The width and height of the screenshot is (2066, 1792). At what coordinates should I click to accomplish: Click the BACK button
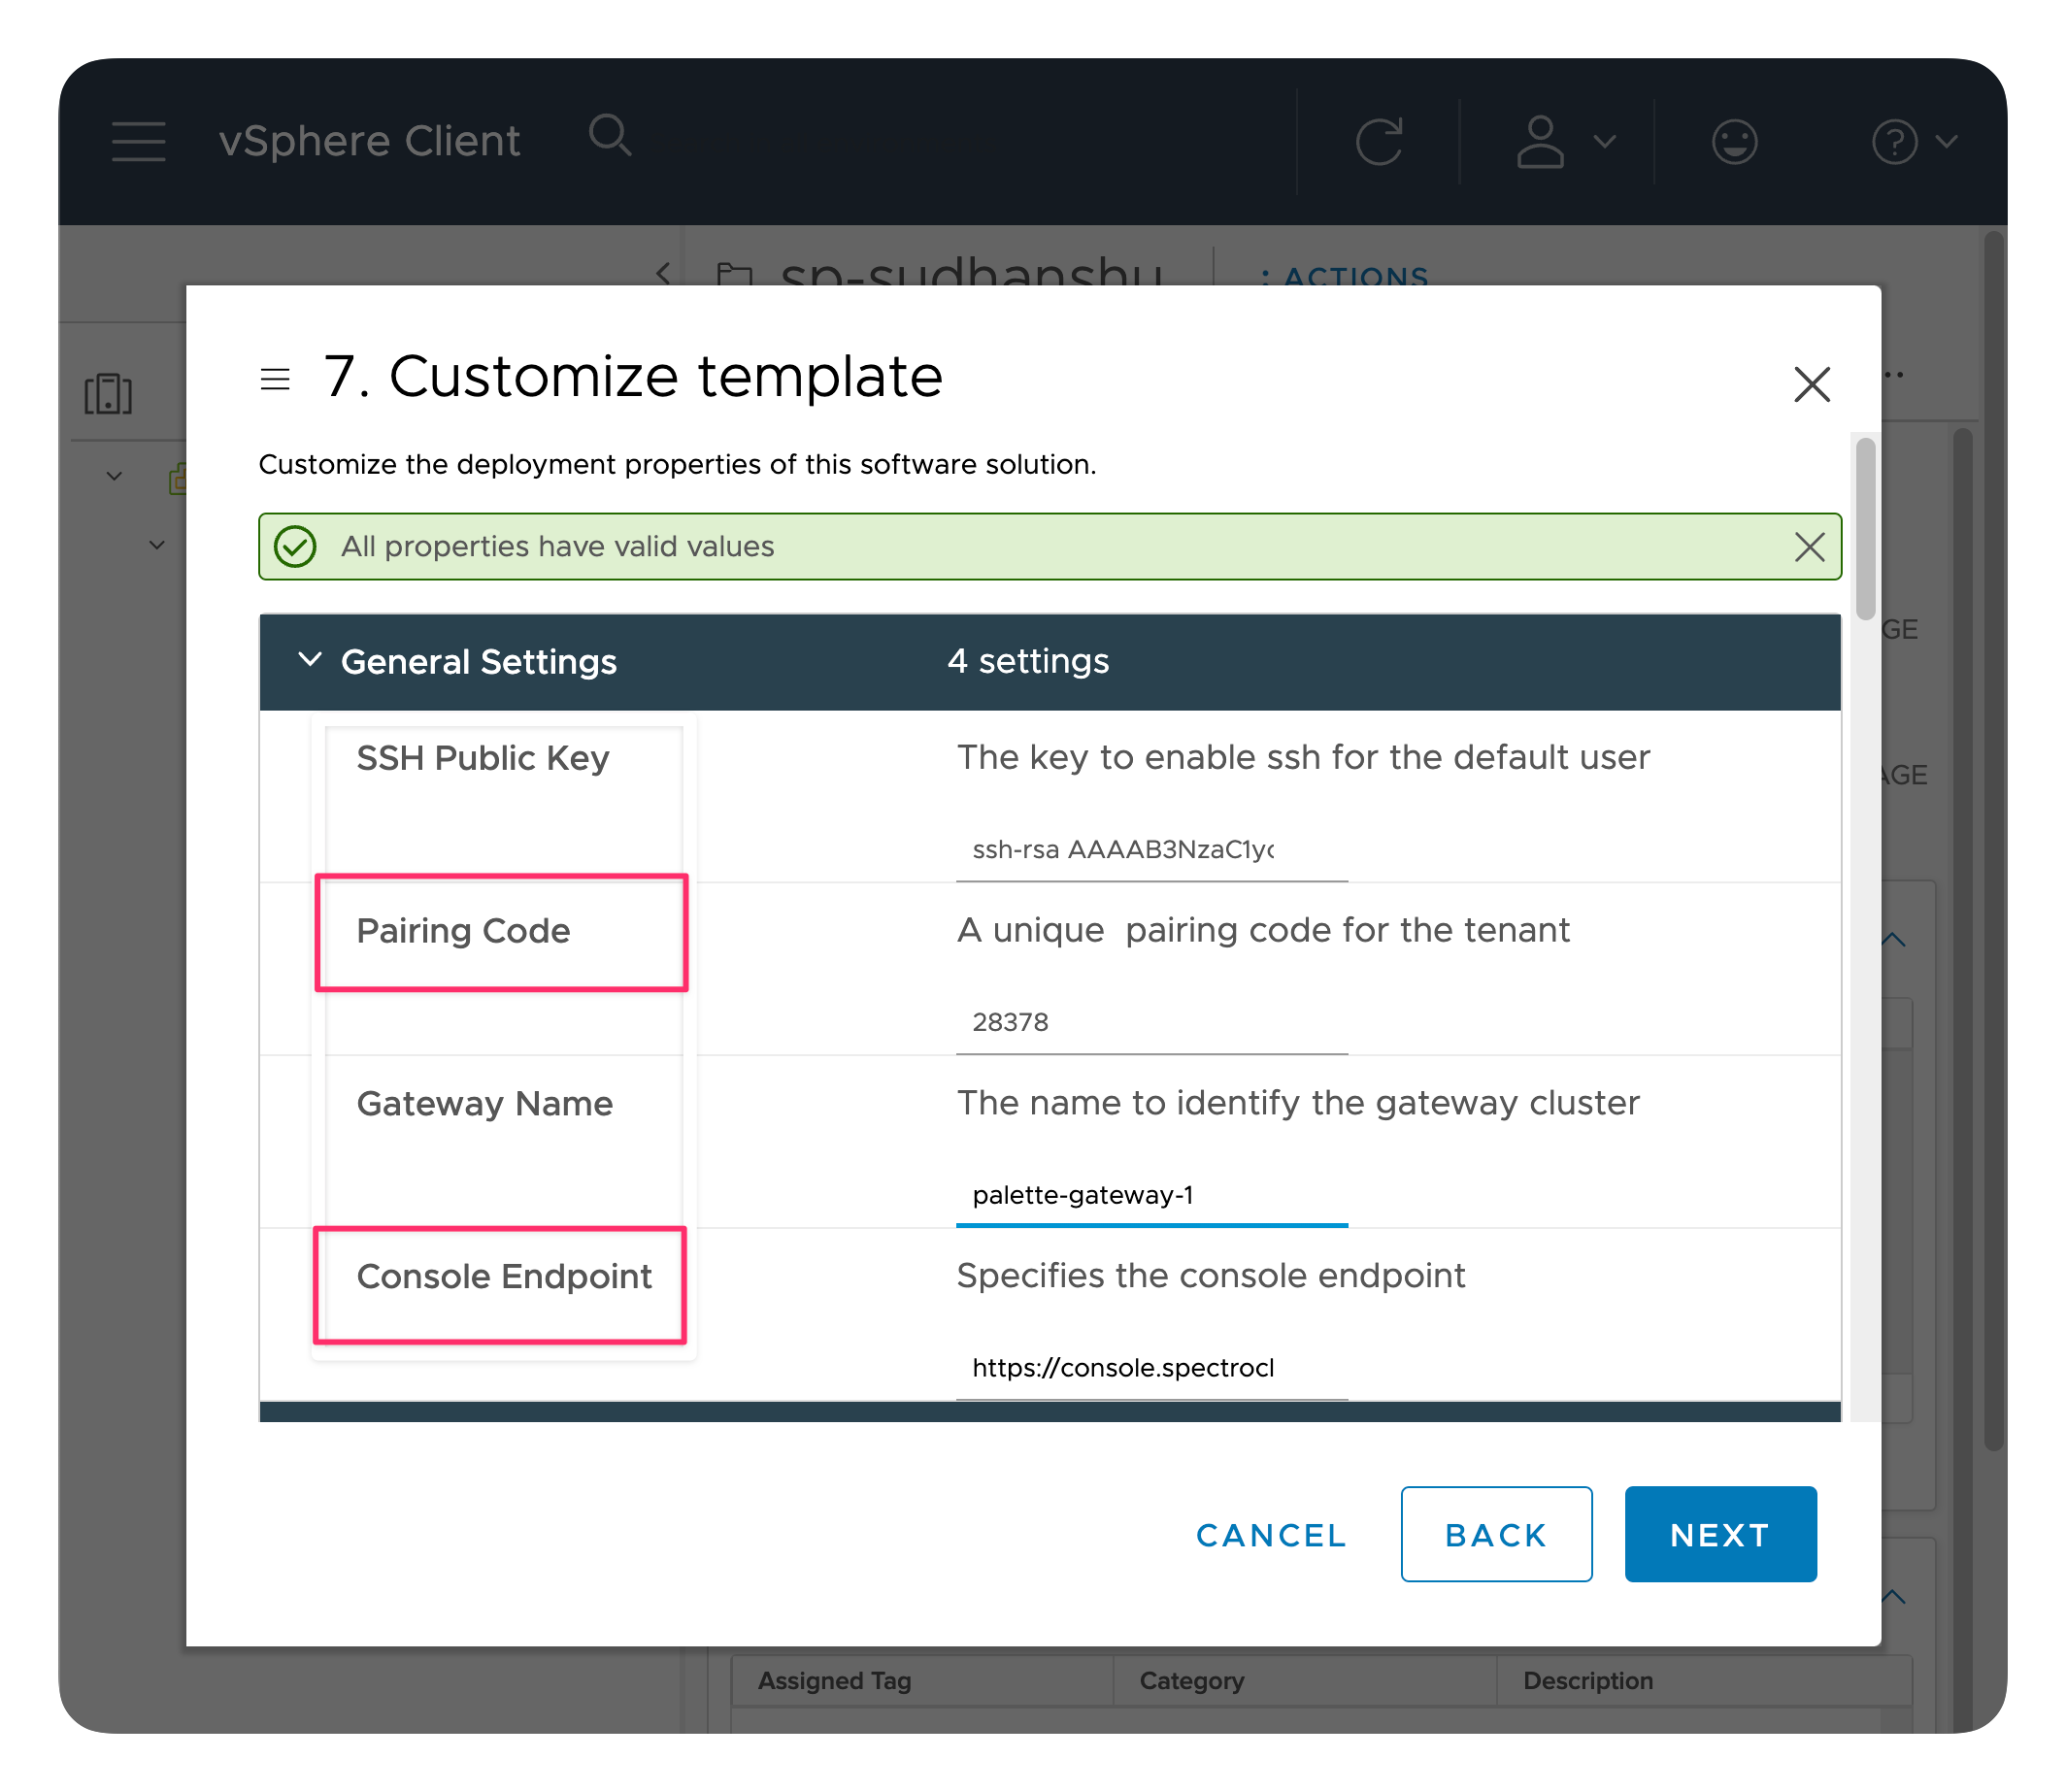point(1496,1535)
